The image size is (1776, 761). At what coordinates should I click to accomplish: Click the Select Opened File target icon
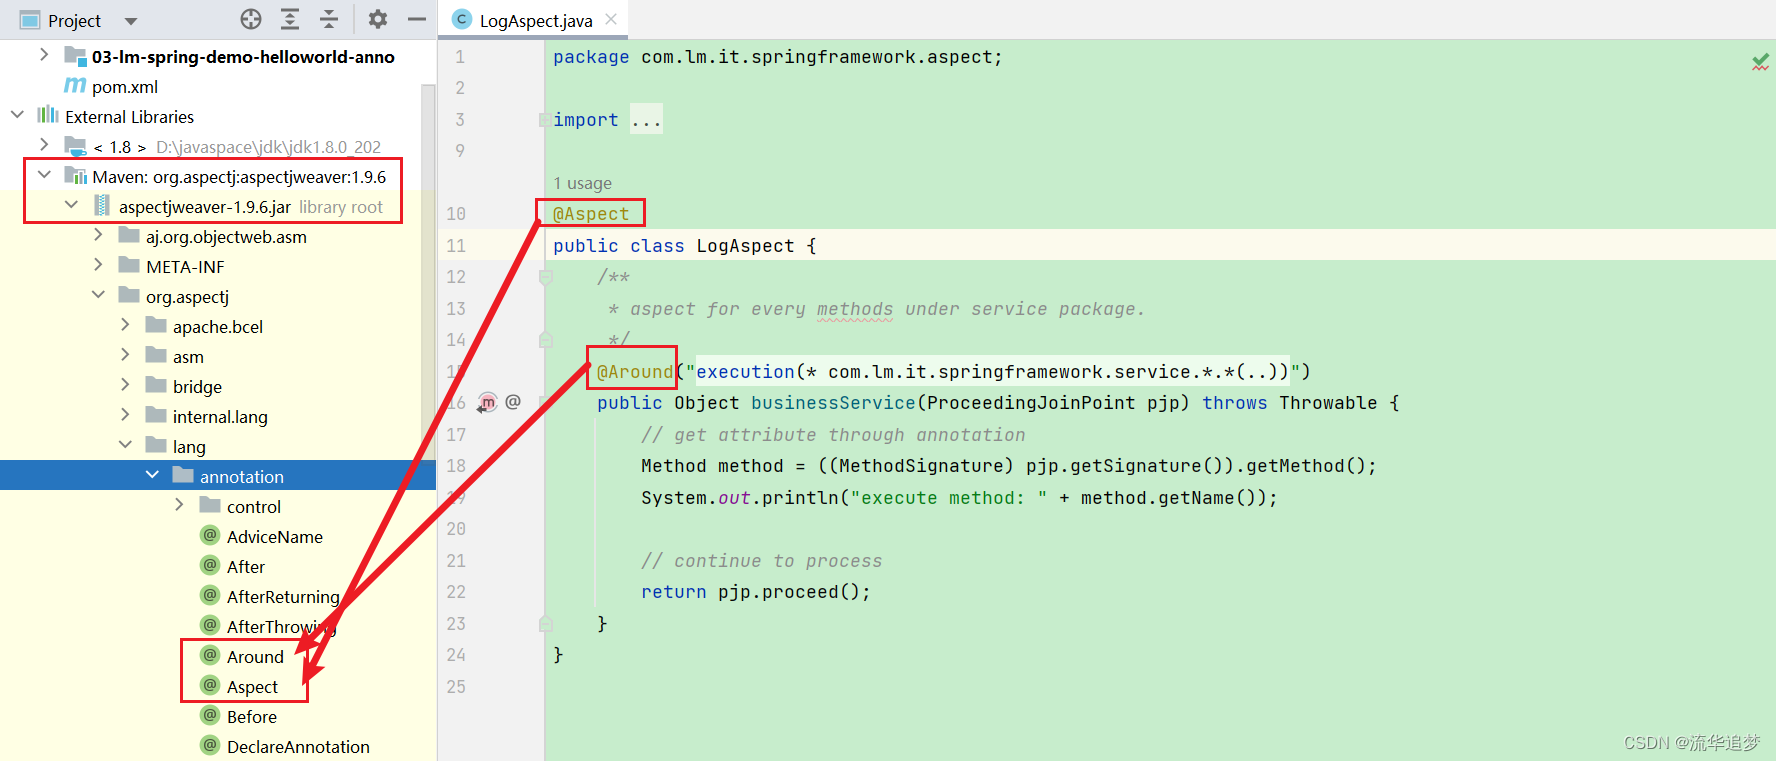(x=251, y=19)
